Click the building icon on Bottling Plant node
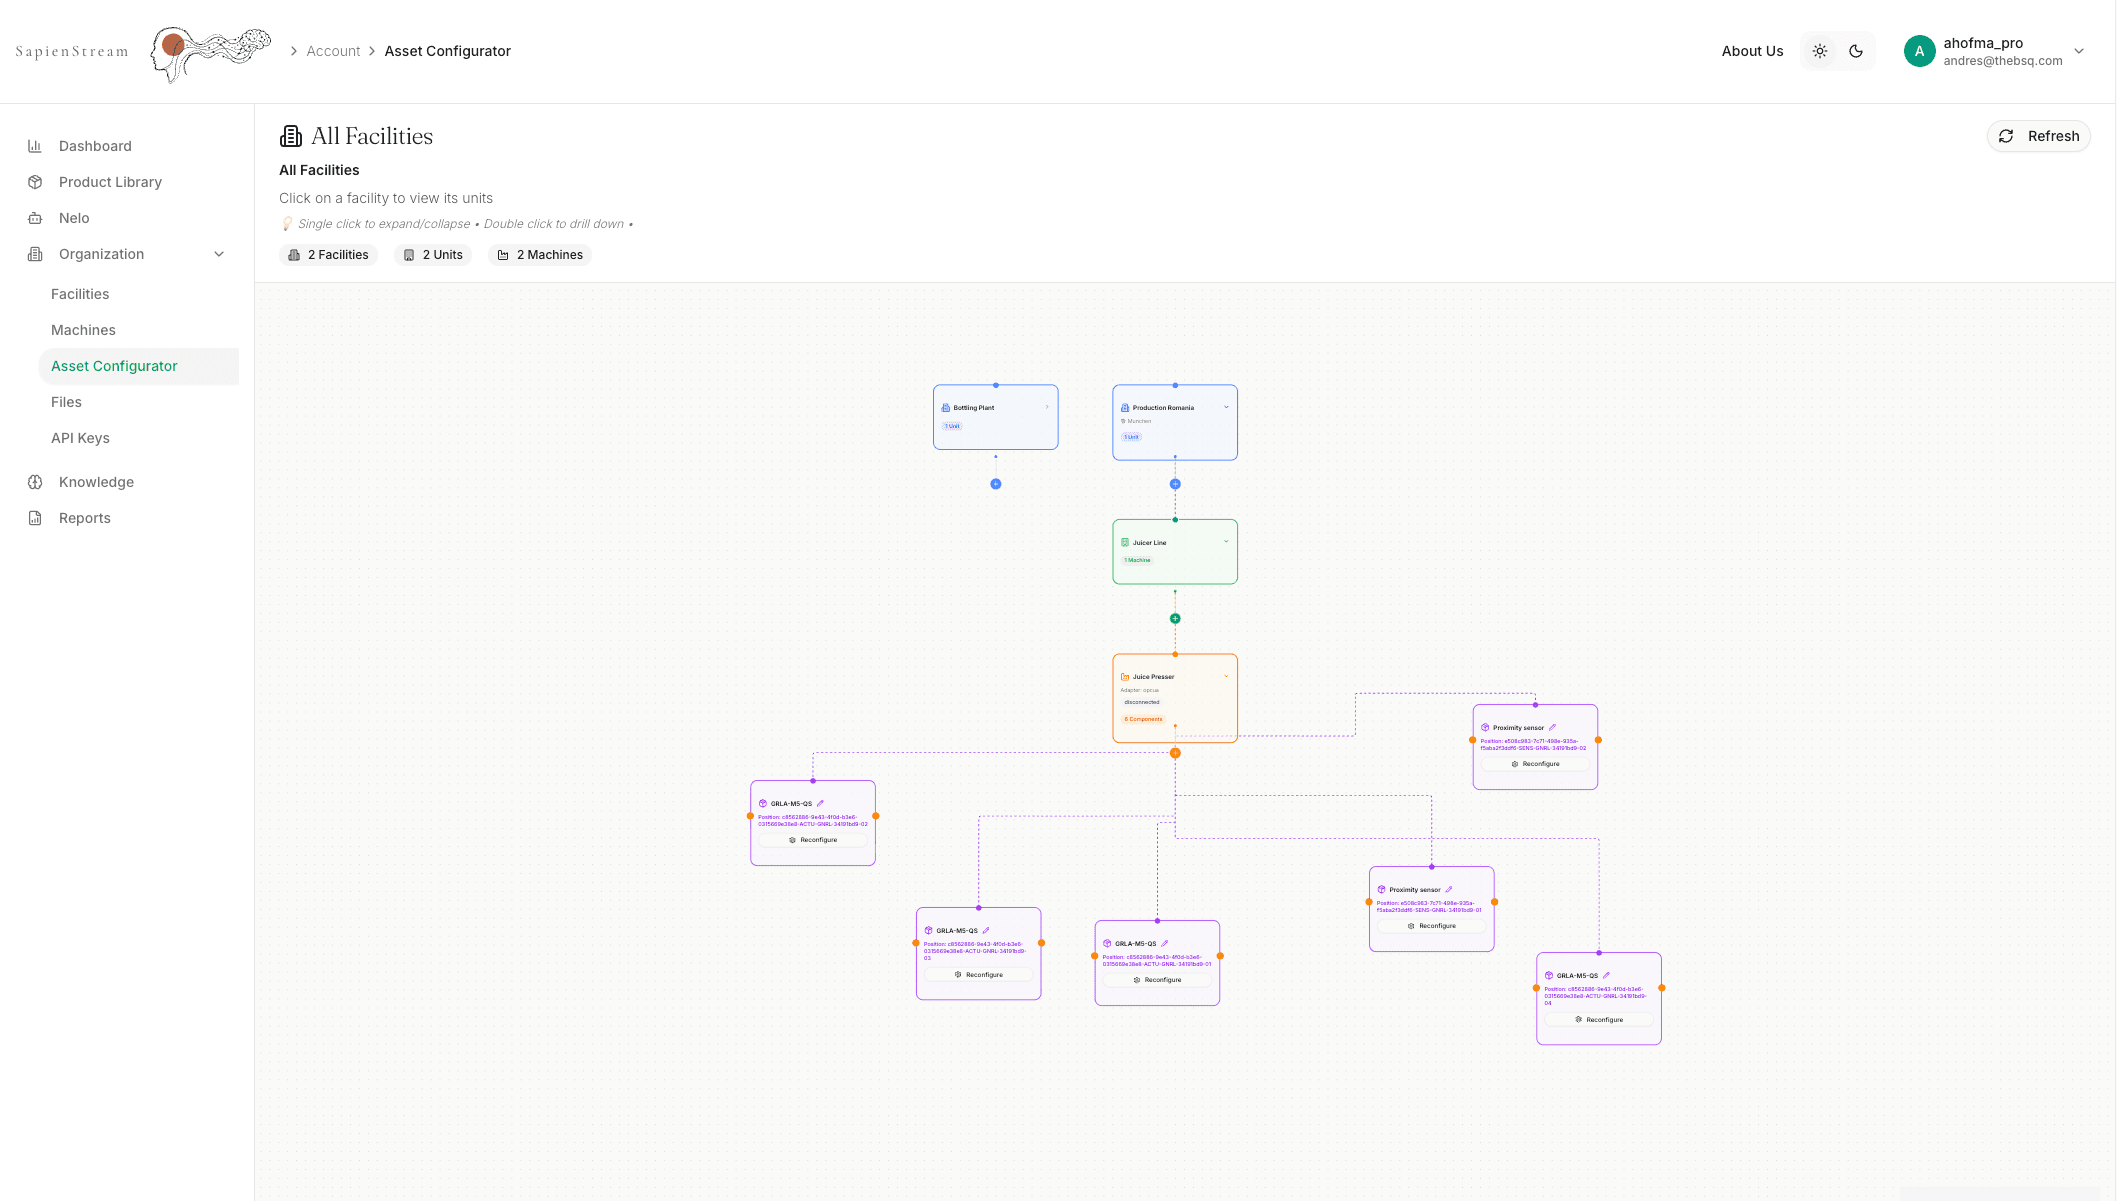The image size is (2117, 1201). pyautogui.click(x=944, y=407)
